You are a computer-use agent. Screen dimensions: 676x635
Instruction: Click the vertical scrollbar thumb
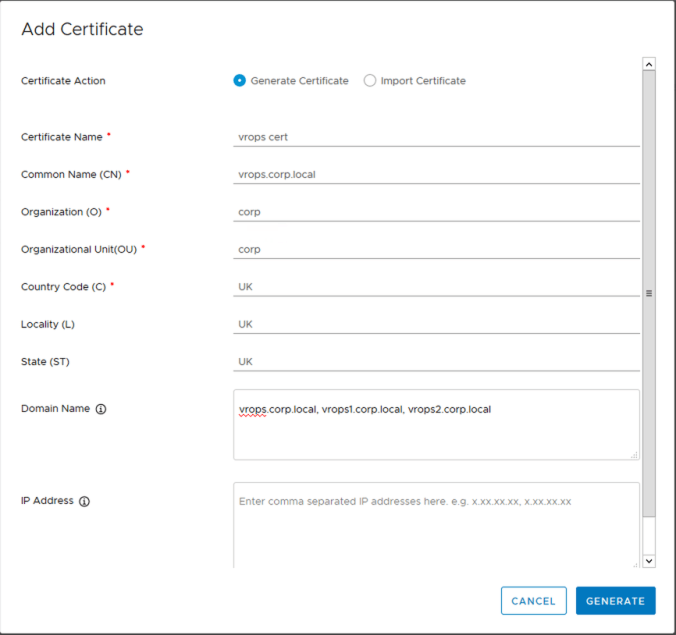[x=649, y=293]
